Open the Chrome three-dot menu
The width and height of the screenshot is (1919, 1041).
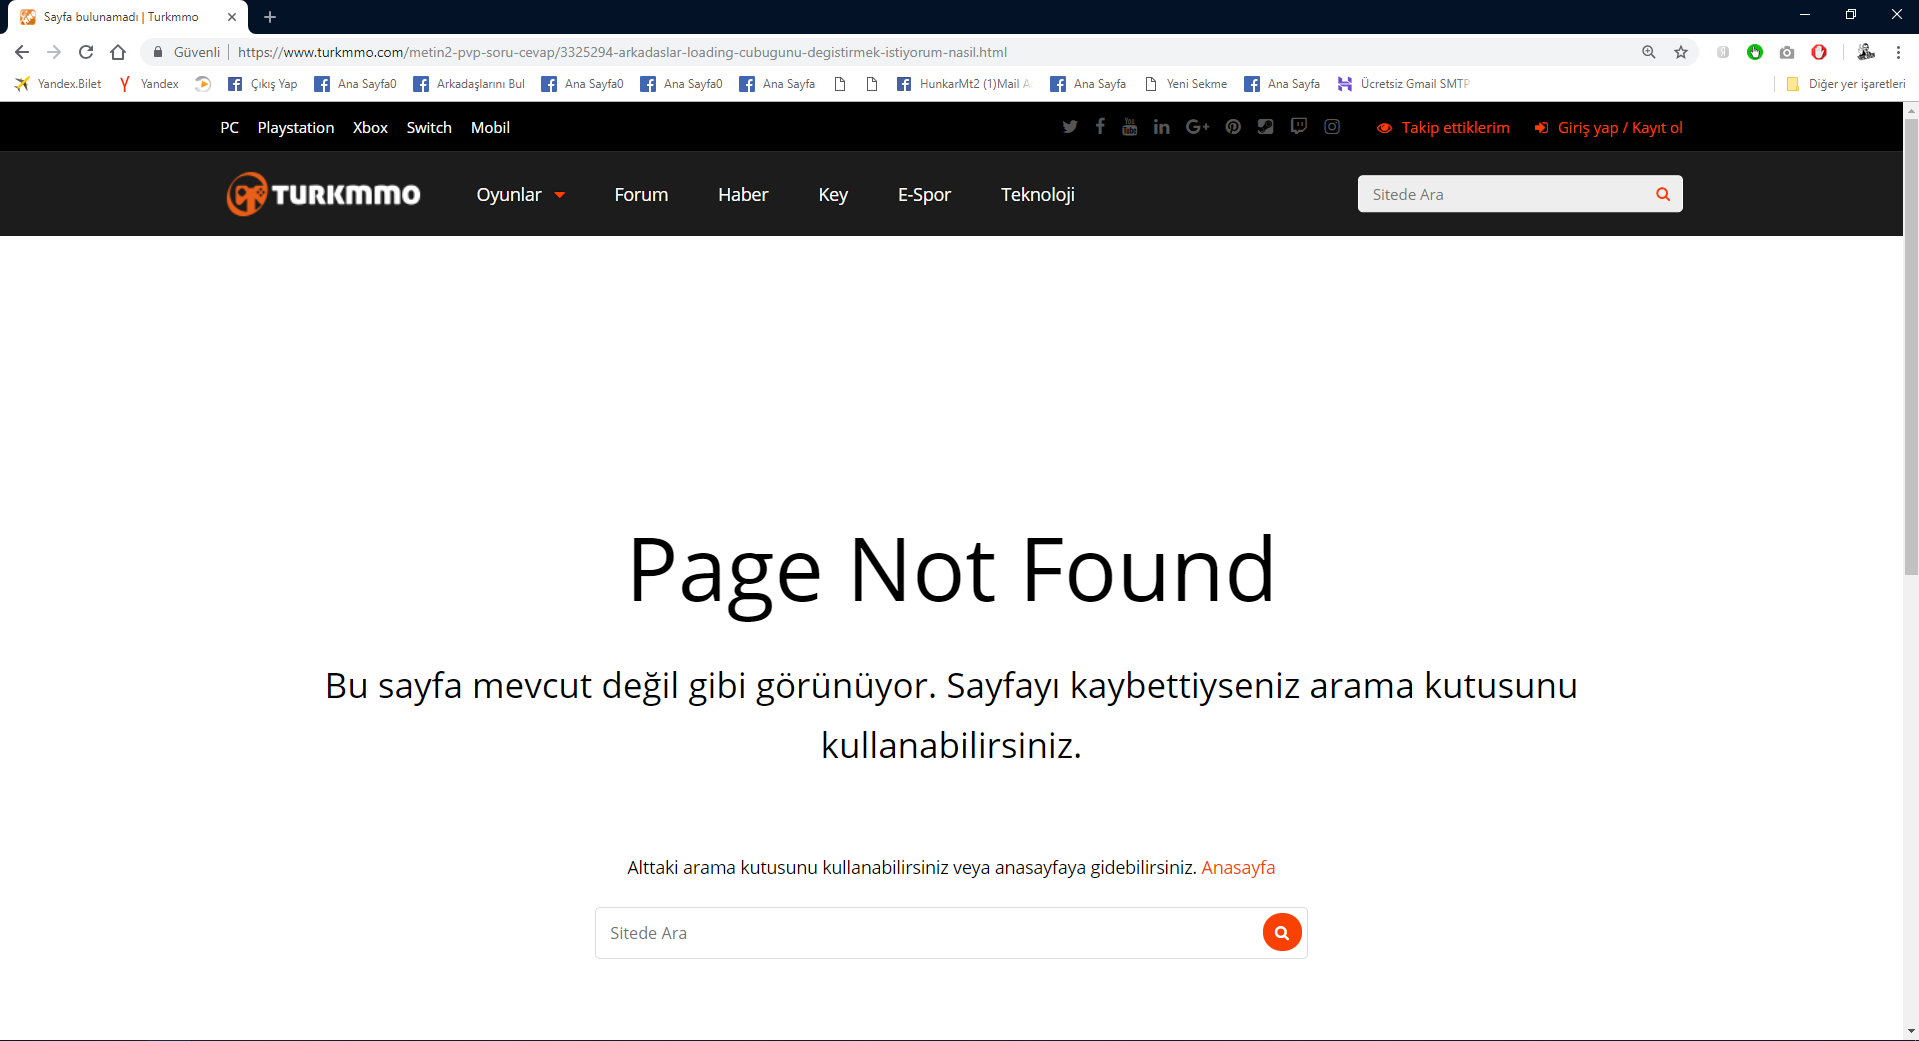pyautogui.click(x=1898, y=52)
